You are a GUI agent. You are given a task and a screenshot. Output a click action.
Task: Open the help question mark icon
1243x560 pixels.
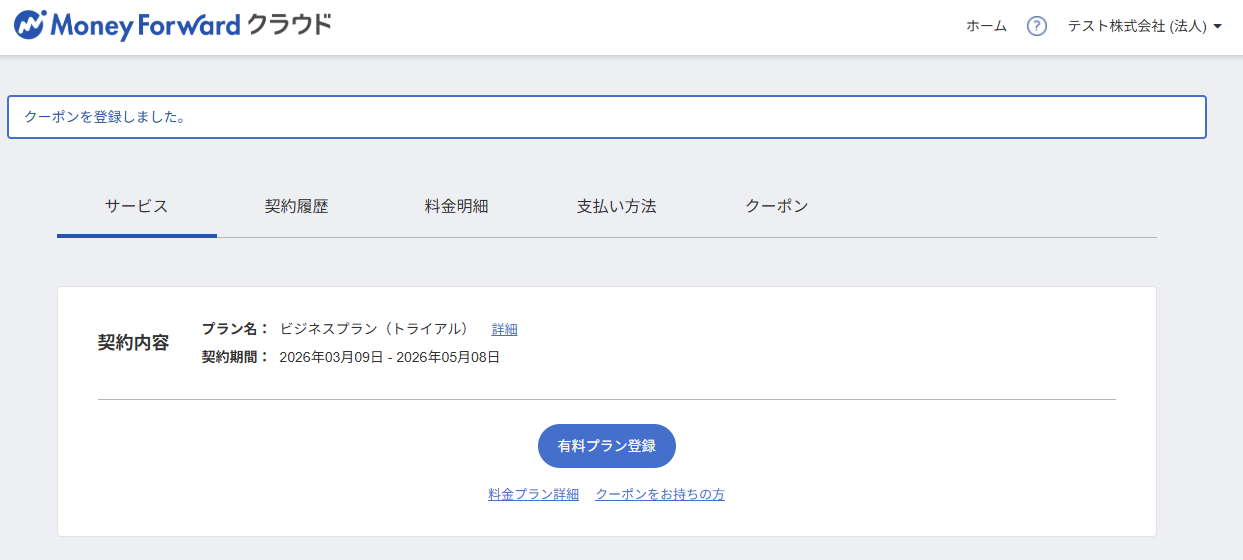(x=1037, y=26)
